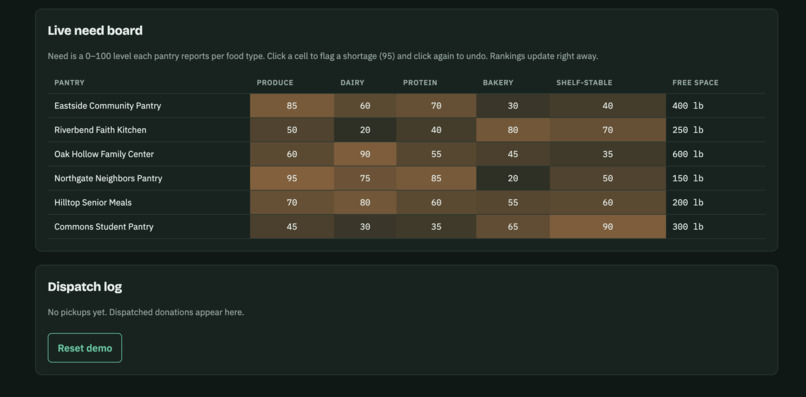
Task: Flag Oak Hollow Family Center protein cell 55
Action: click(436, 154)
